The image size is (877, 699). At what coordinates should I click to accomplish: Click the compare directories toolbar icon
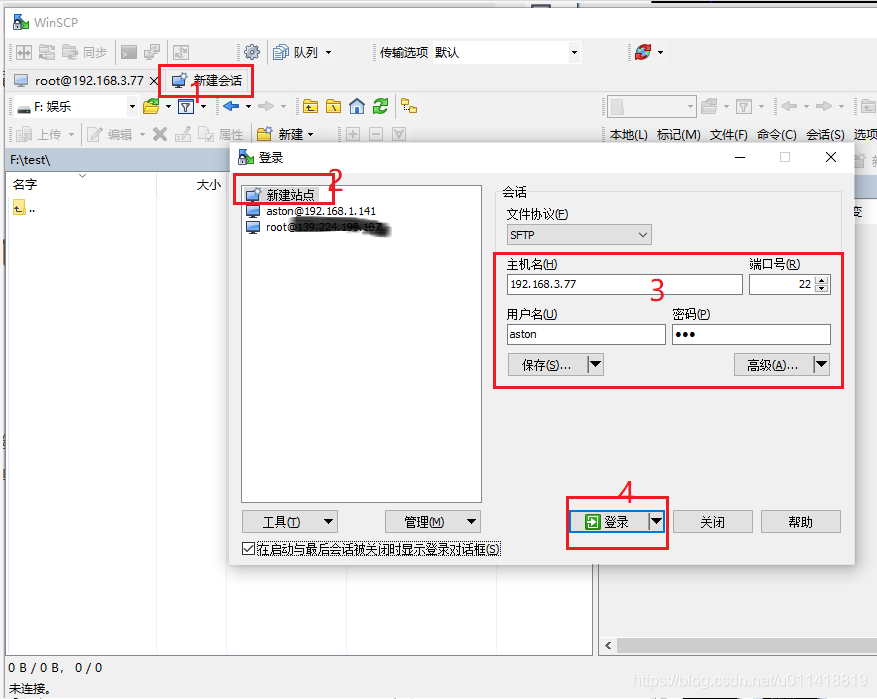click(24, 53)
